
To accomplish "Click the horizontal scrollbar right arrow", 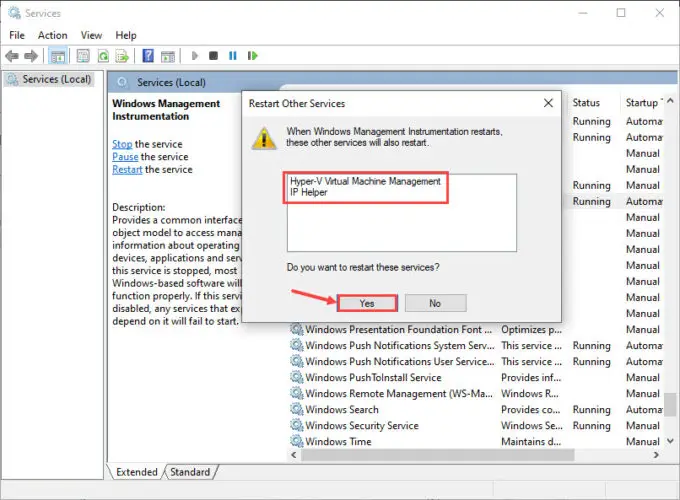I will point(656,455).
